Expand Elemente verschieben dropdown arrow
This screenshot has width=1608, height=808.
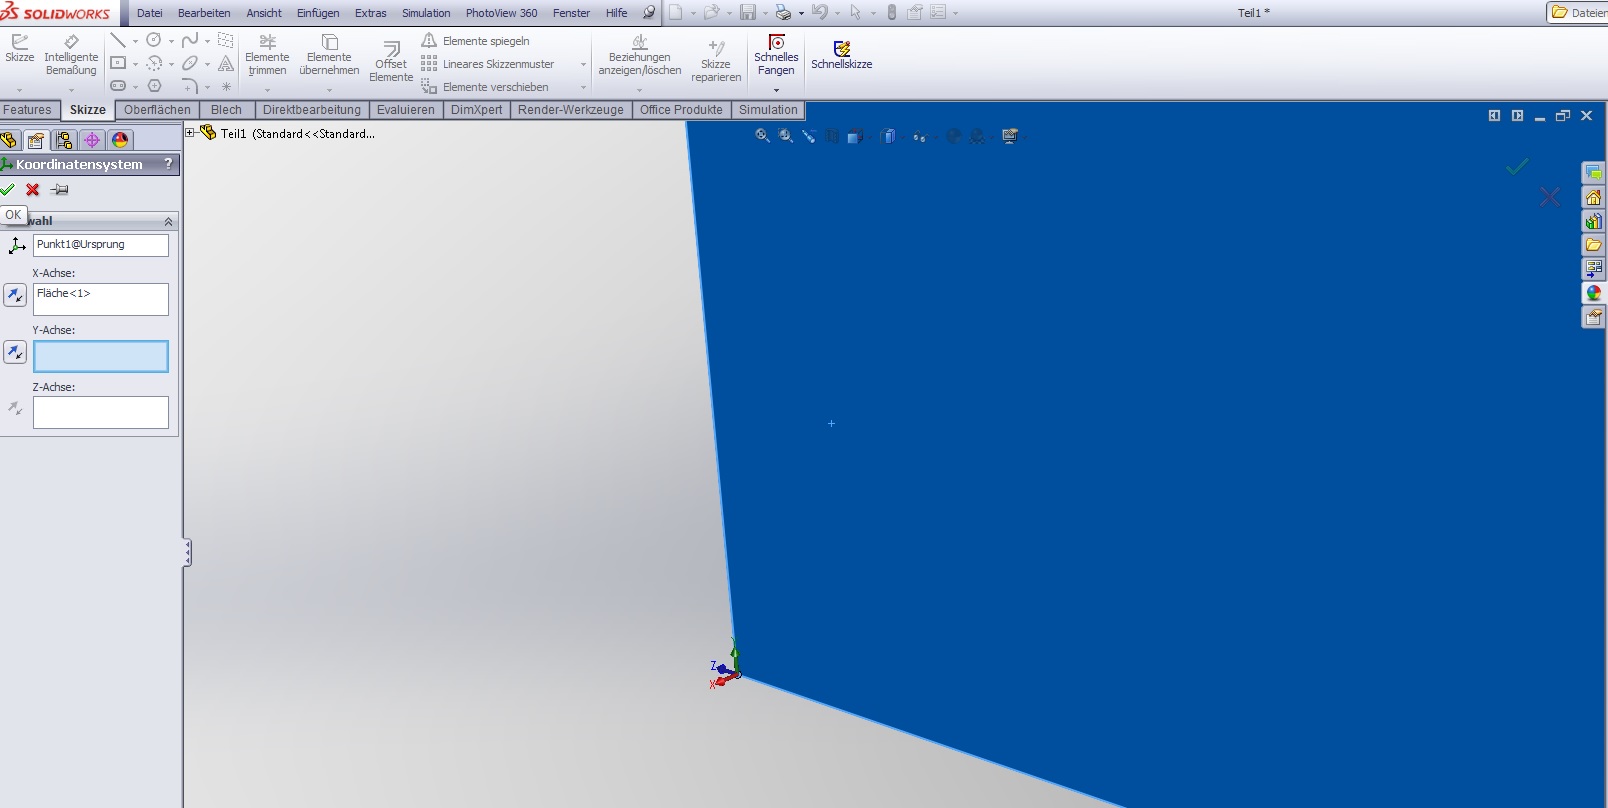583,87
